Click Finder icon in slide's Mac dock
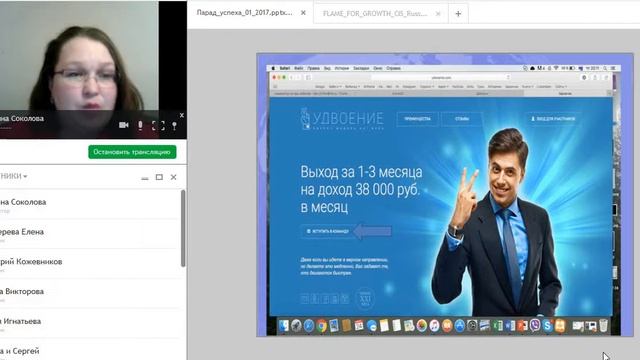The height and width of the screenshot is (360, 640). 284,325
